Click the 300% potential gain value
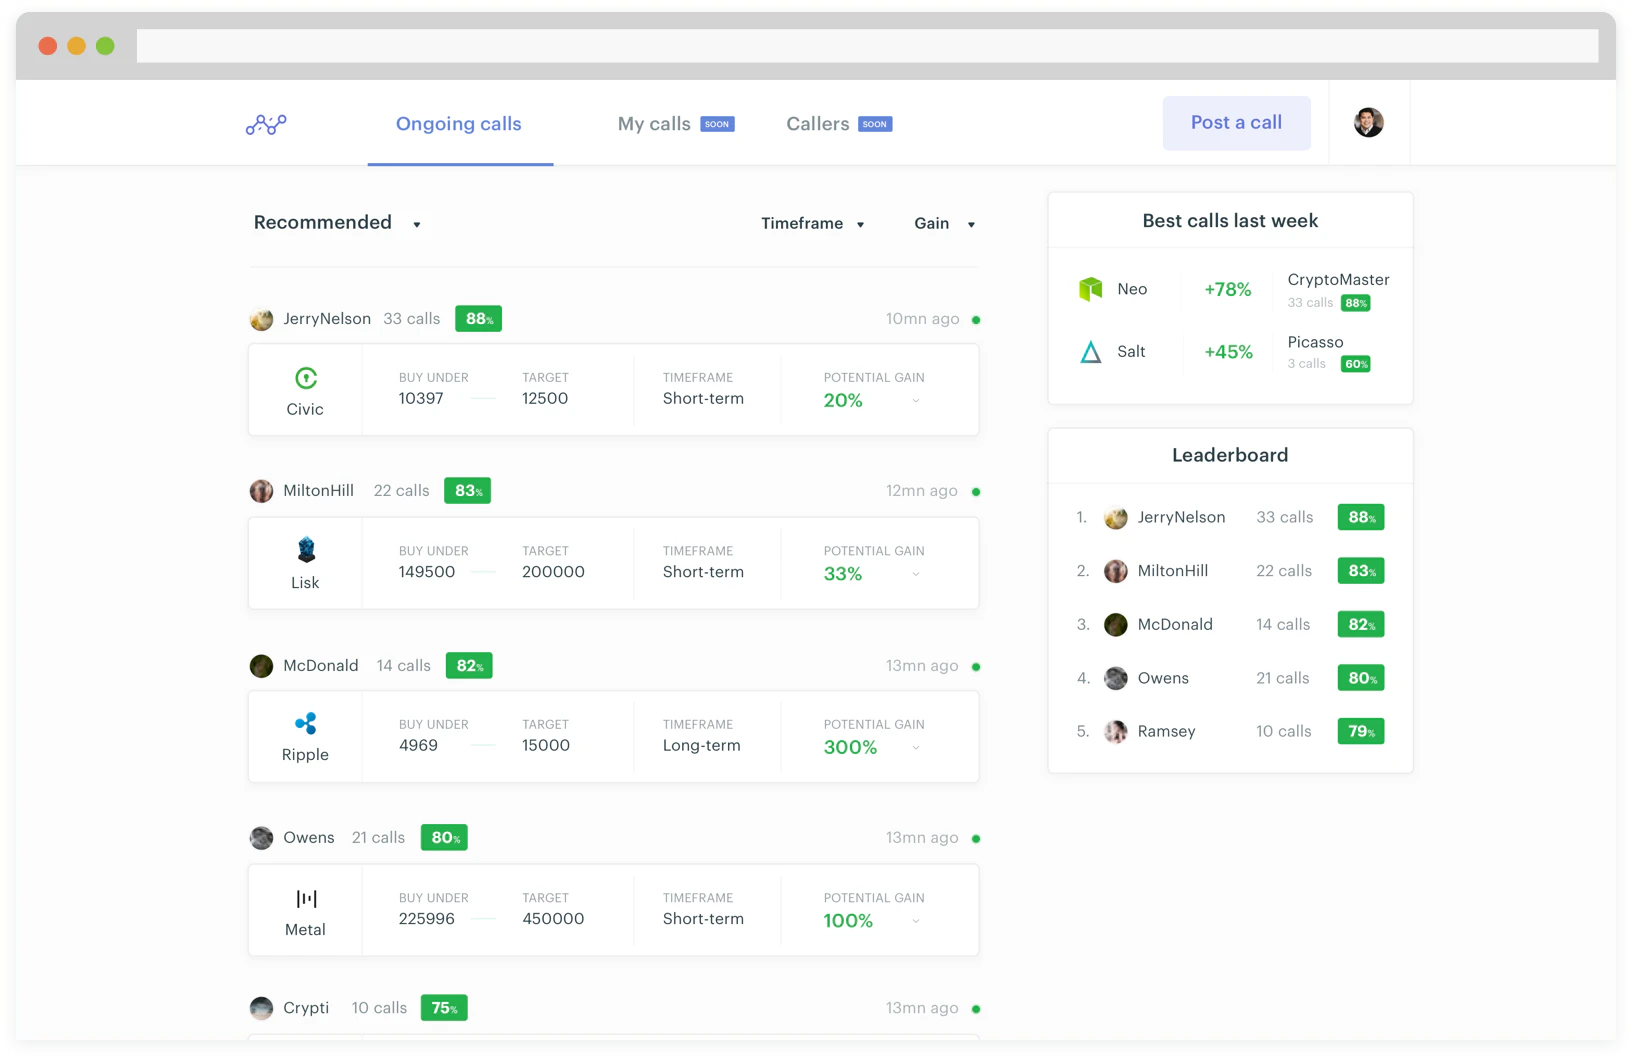This screenshot has width=1632, height=1060. [850, 748]
